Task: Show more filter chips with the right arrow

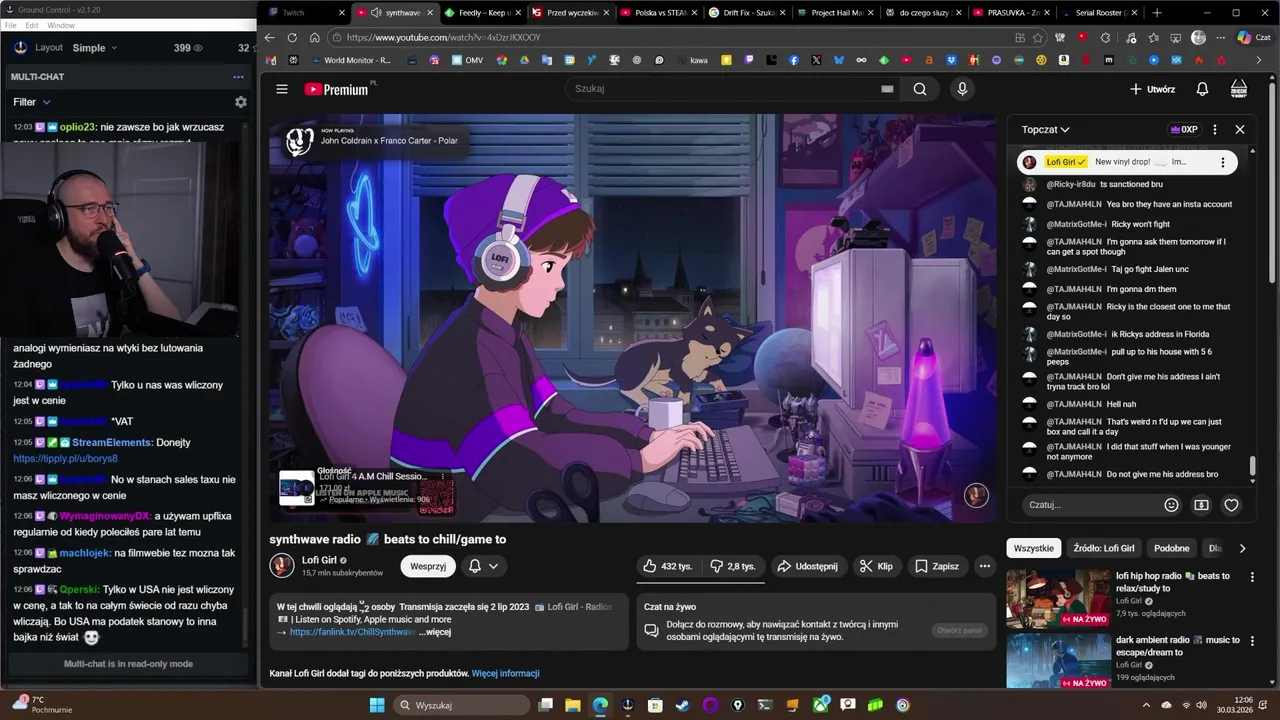Action: 1242,548
